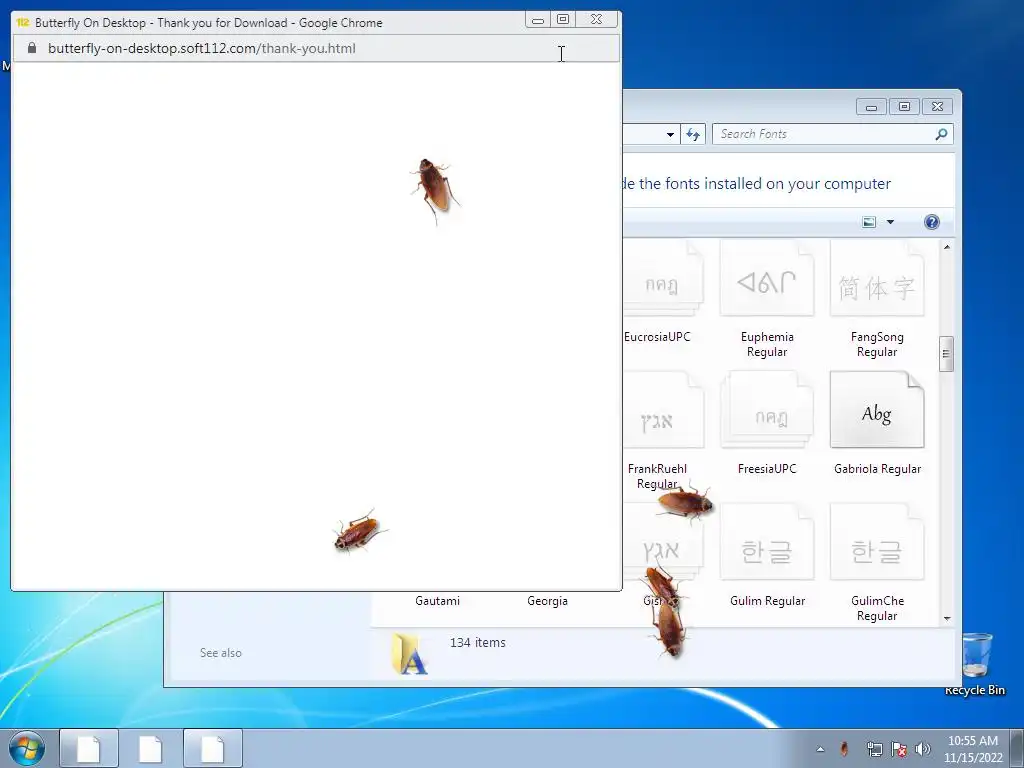Minimize the Fonts window

point(871,106)
